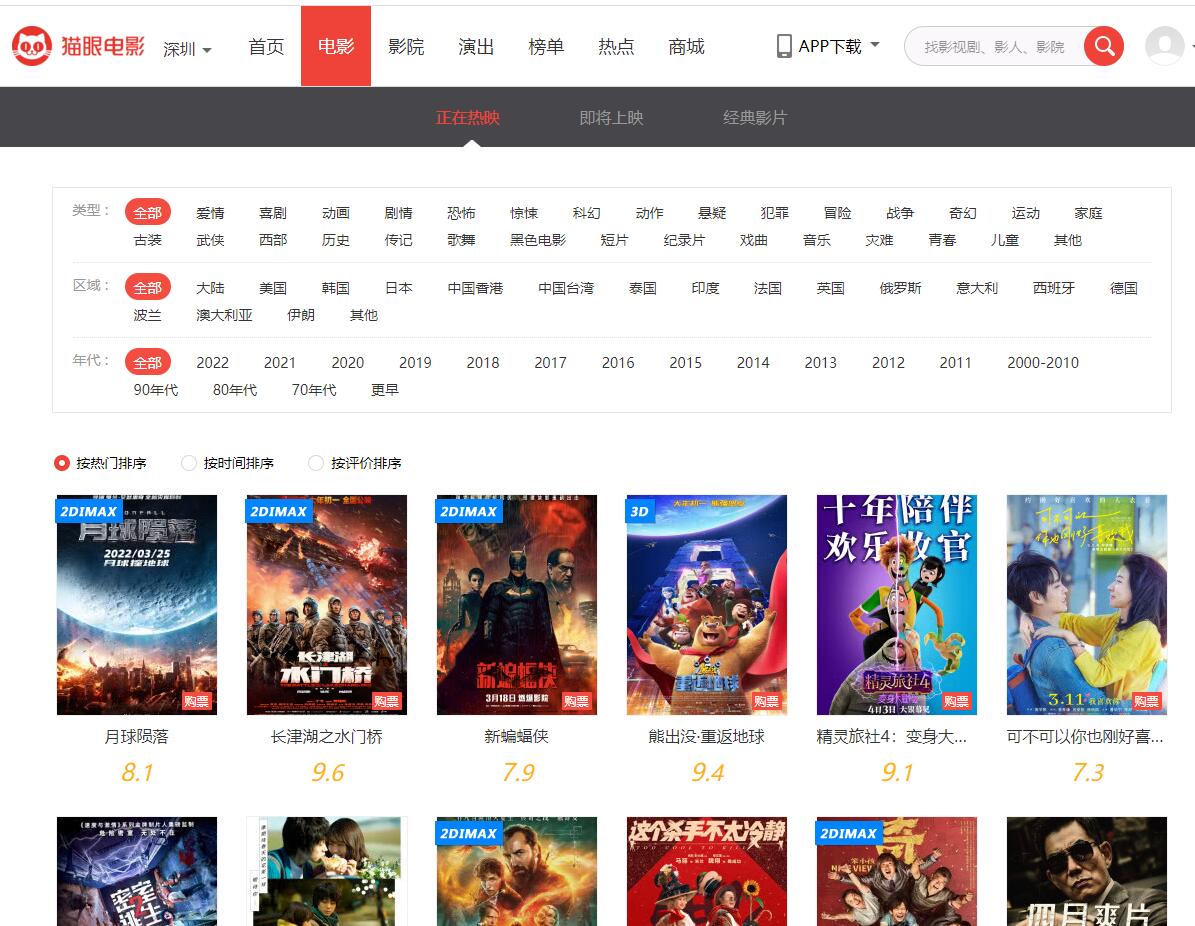Select 全部 in 类型 filter row
Screen dimensions: 1195x926
[148, 213]
